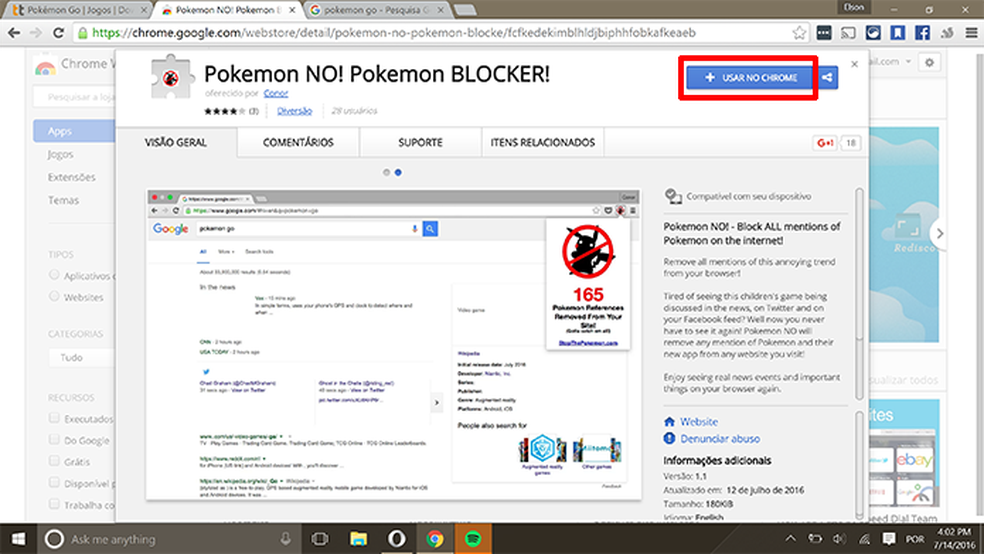Open Spotify from the taskbar
The image size is (984, 554).
pos(473,539)
